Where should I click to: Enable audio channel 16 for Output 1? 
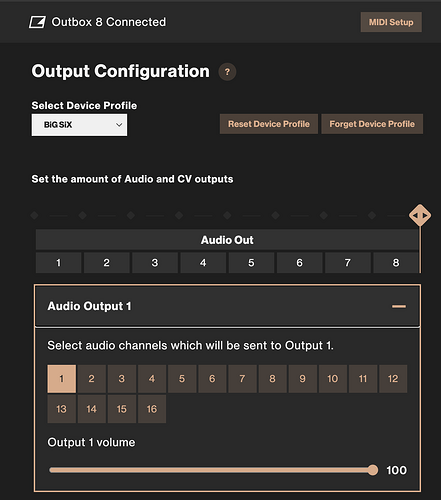pyautogui.click(x=152, y=409)
